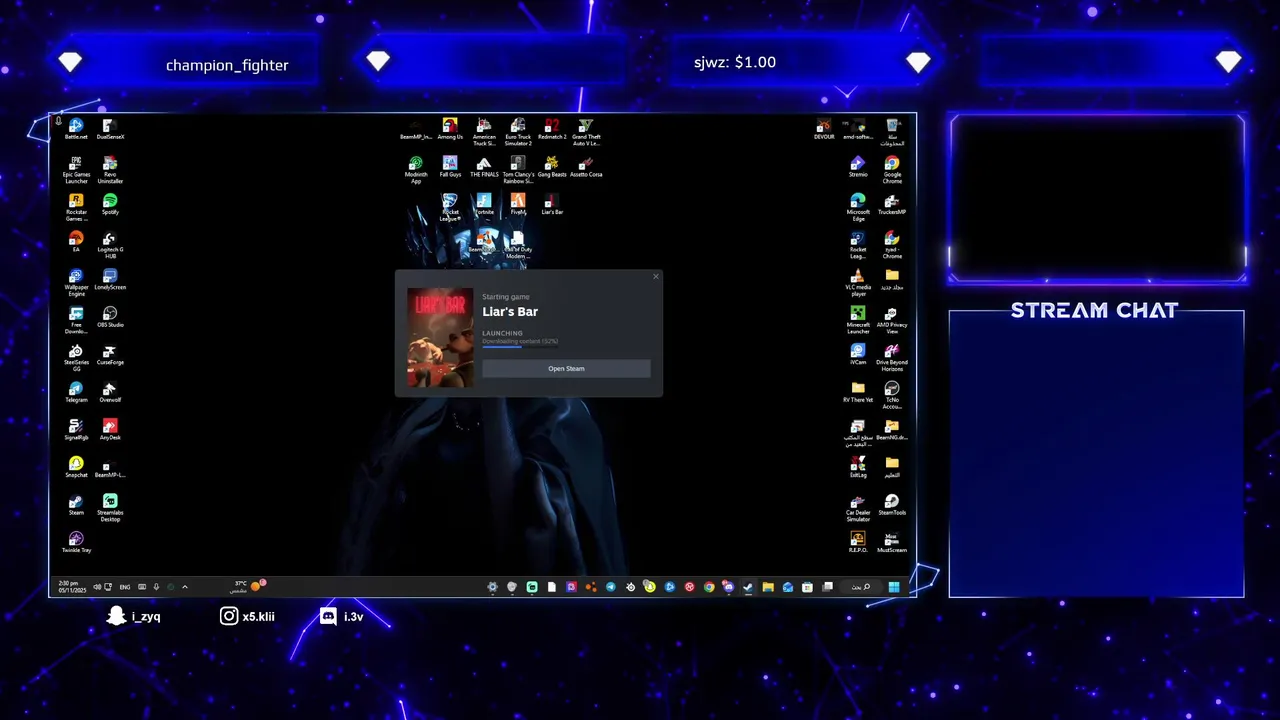Open the Gang Beasts desktop icon
Image resolution: width=1280 pixels, height=720 pixels.
coord(552,166)
